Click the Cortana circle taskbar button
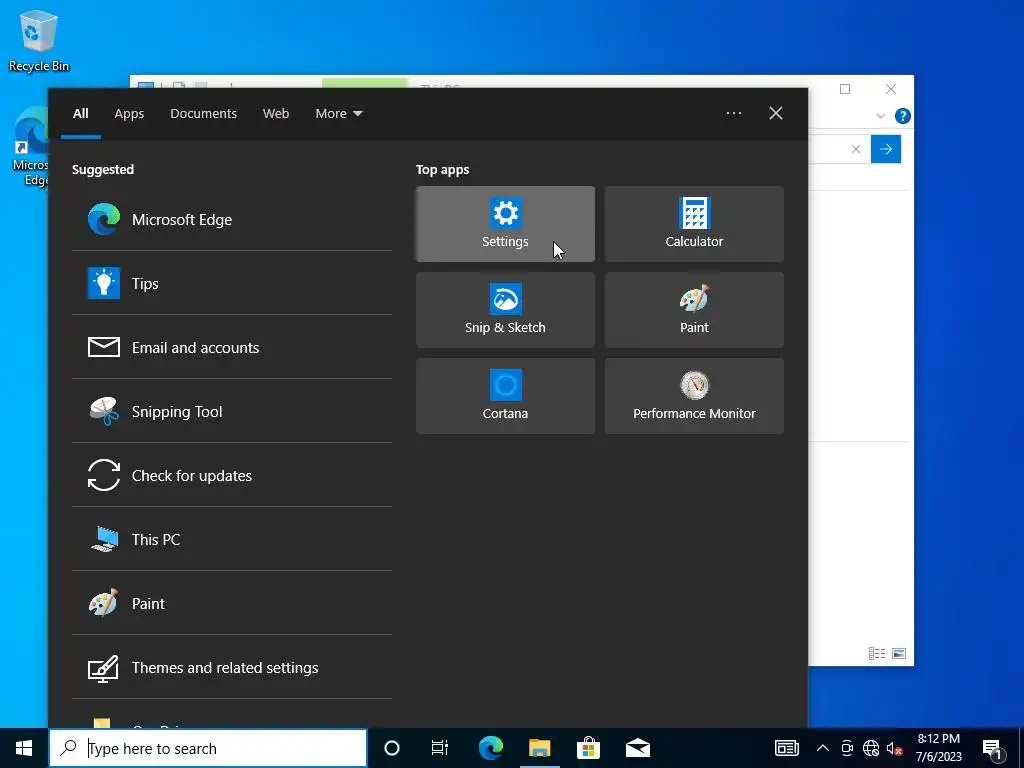 point(391,748)
